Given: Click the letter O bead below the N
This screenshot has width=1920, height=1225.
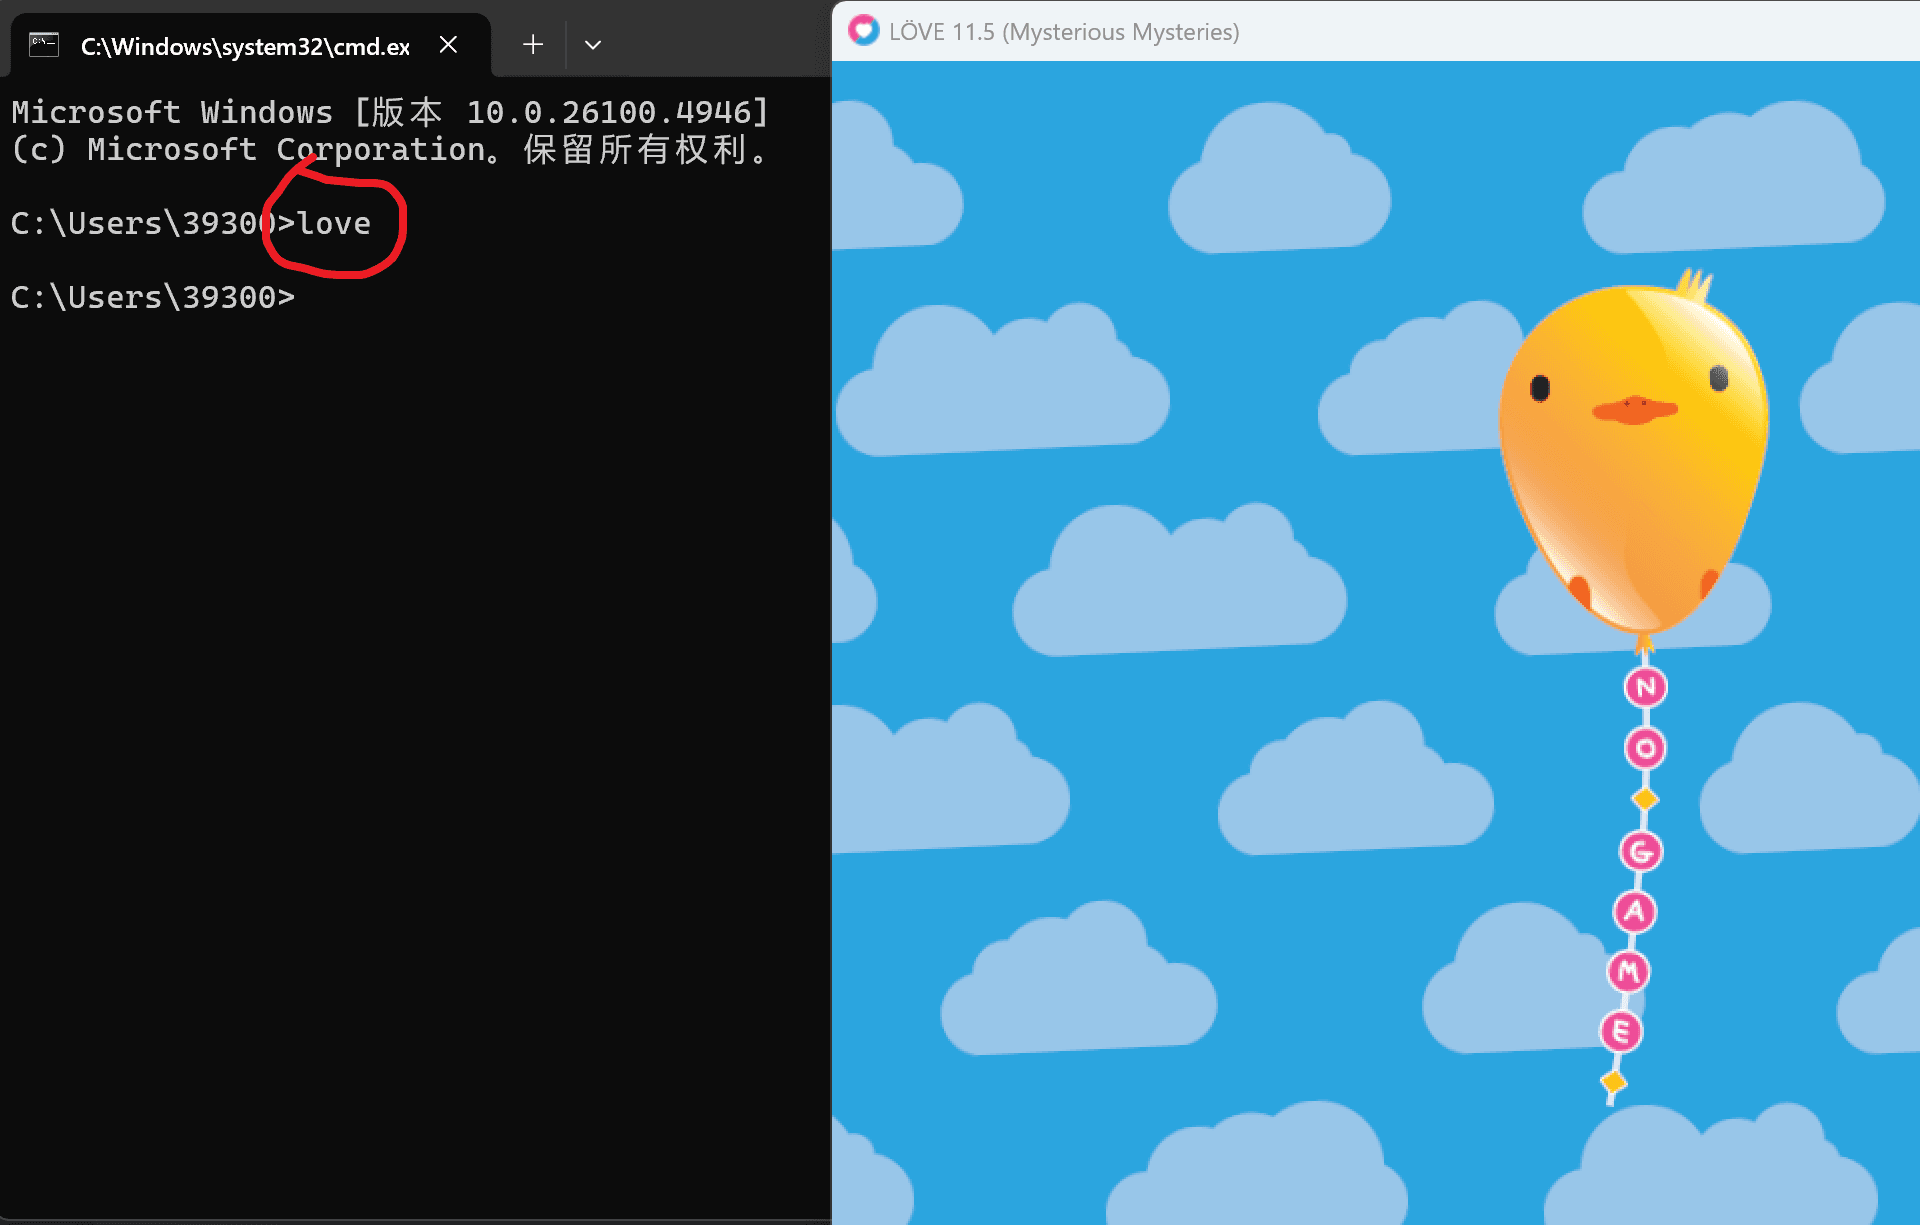Looking at the screenshot, I should 1647,746.
